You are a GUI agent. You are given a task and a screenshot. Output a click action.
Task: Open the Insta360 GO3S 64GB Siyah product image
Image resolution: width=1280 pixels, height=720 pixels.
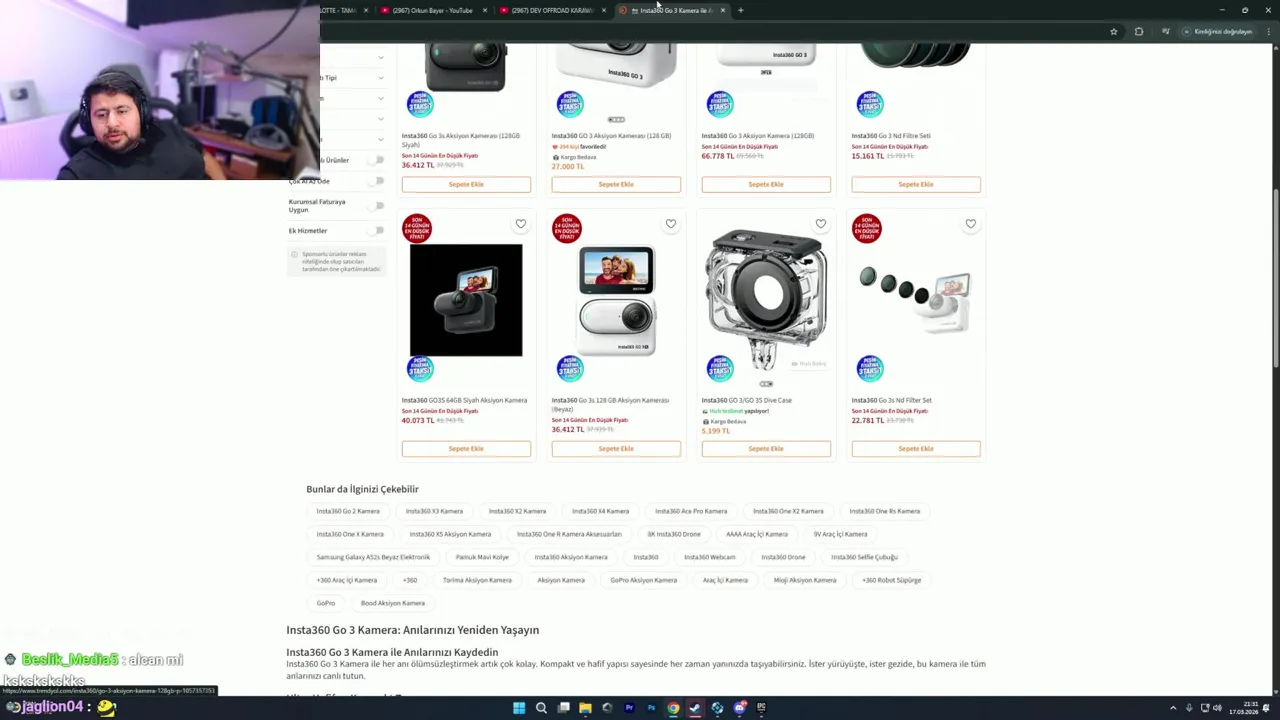(466, 300)
